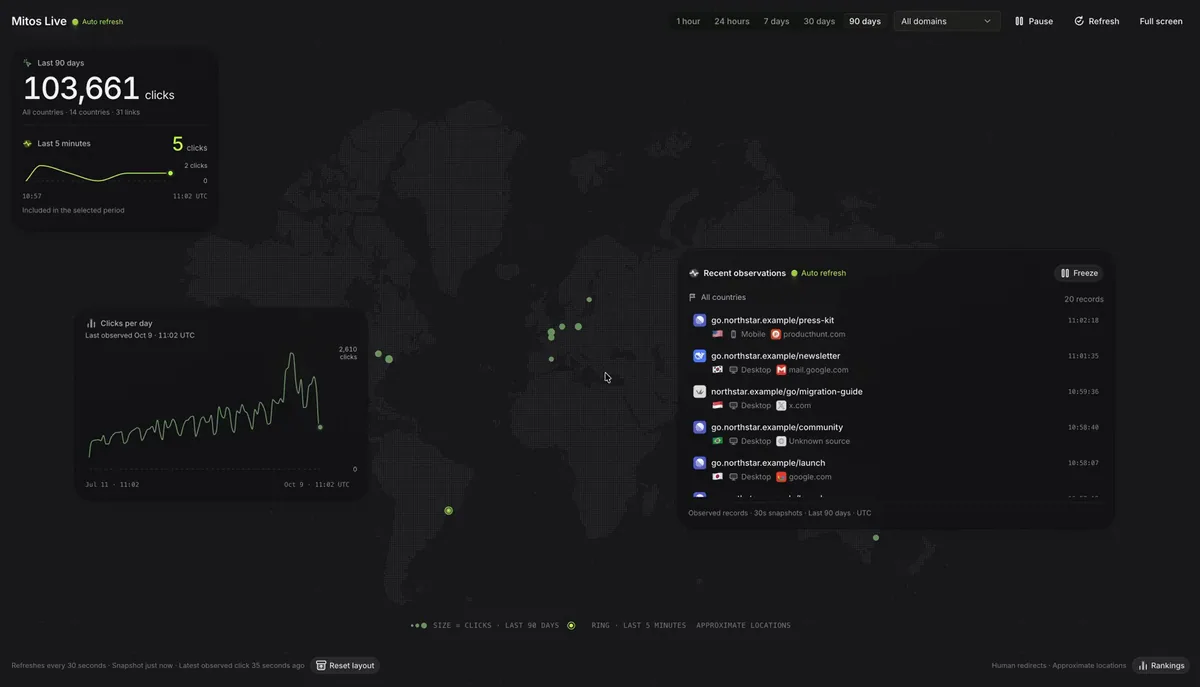Click the latest point on 5-minute sparkline
Image resolution: width=1200 pixels, height=687 pixels.
[170, 173]
